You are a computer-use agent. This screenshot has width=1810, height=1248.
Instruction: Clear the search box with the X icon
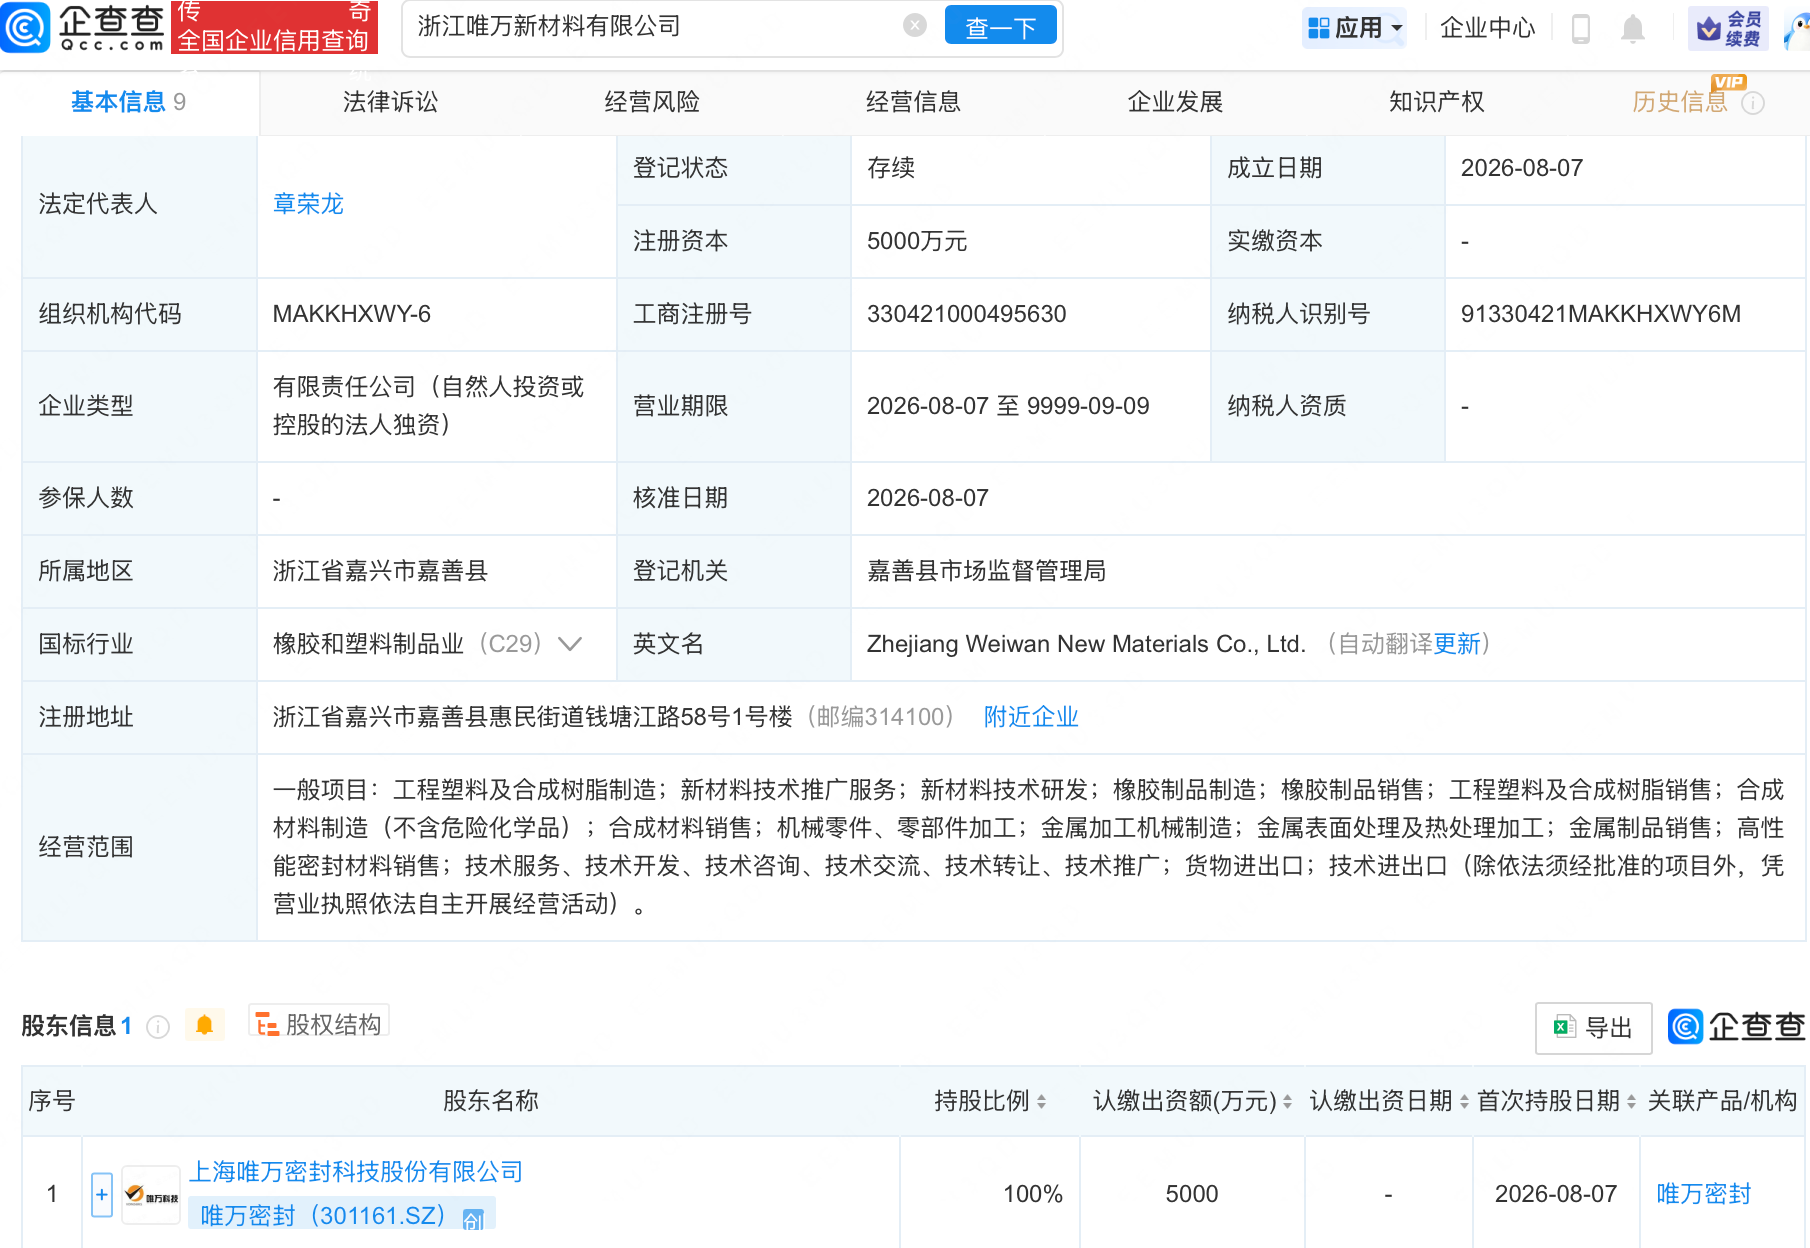[x=914, y=25]
